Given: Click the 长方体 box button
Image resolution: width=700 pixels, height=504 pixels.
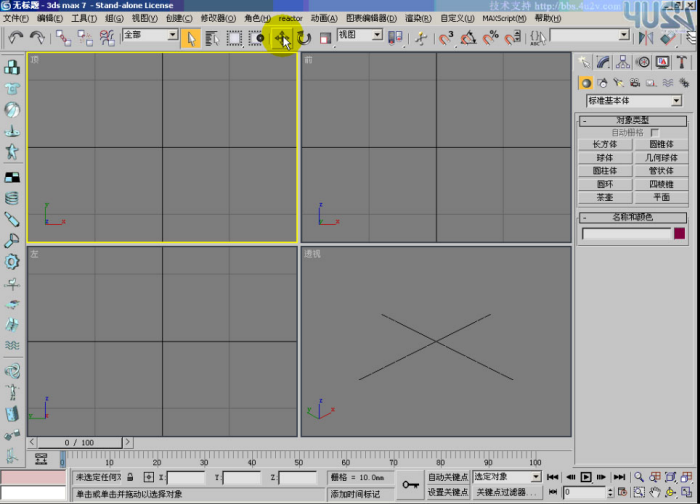Looking at the screenshot, I should 605,145.
